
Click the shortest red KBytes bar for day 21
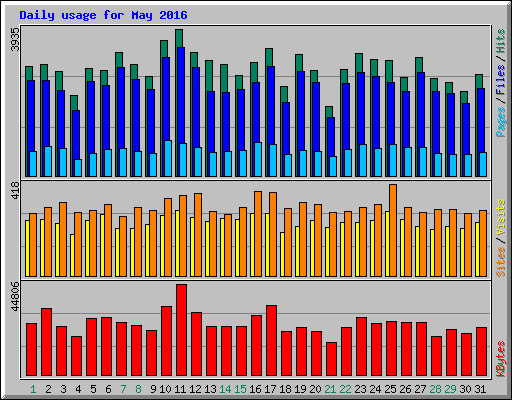(331, 359)
